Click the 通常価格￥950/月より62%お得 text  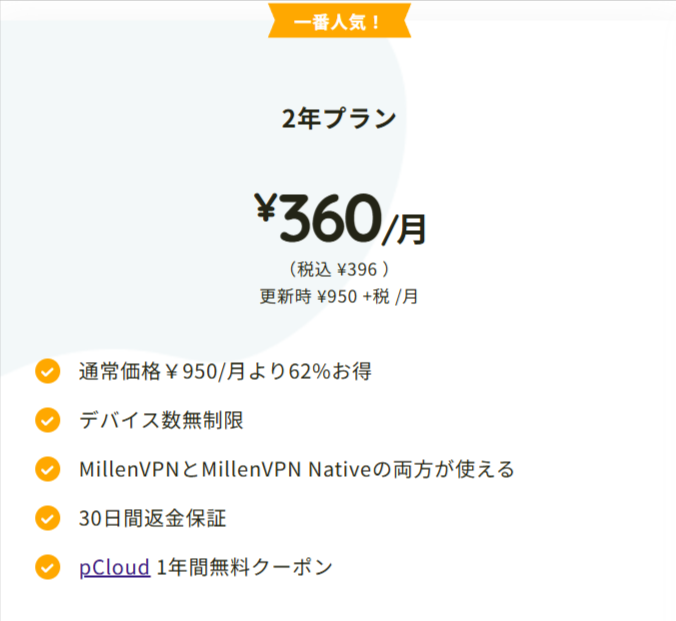(225, 371)
